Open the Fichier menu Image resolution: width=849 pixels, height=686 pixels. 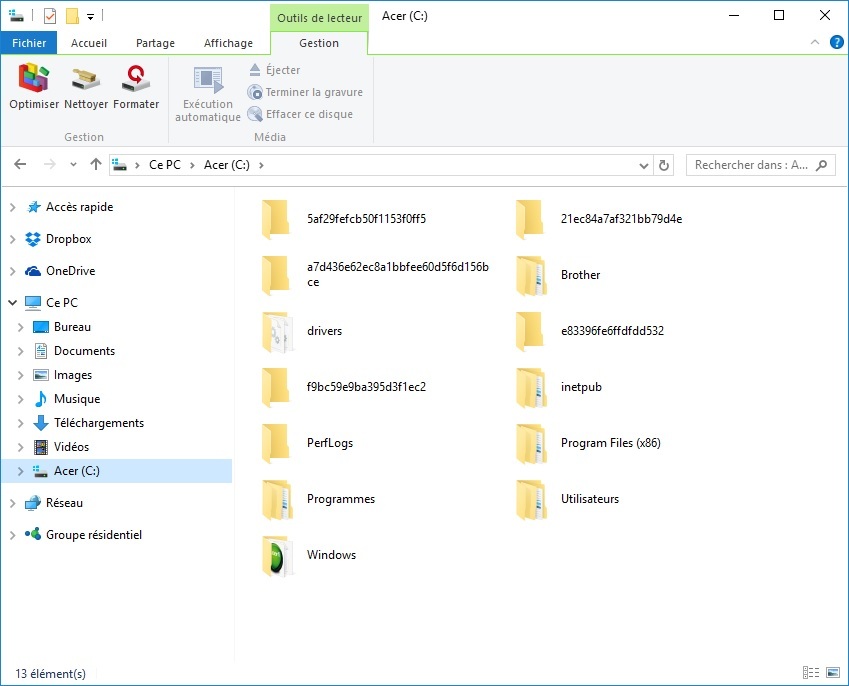[29, 43]
